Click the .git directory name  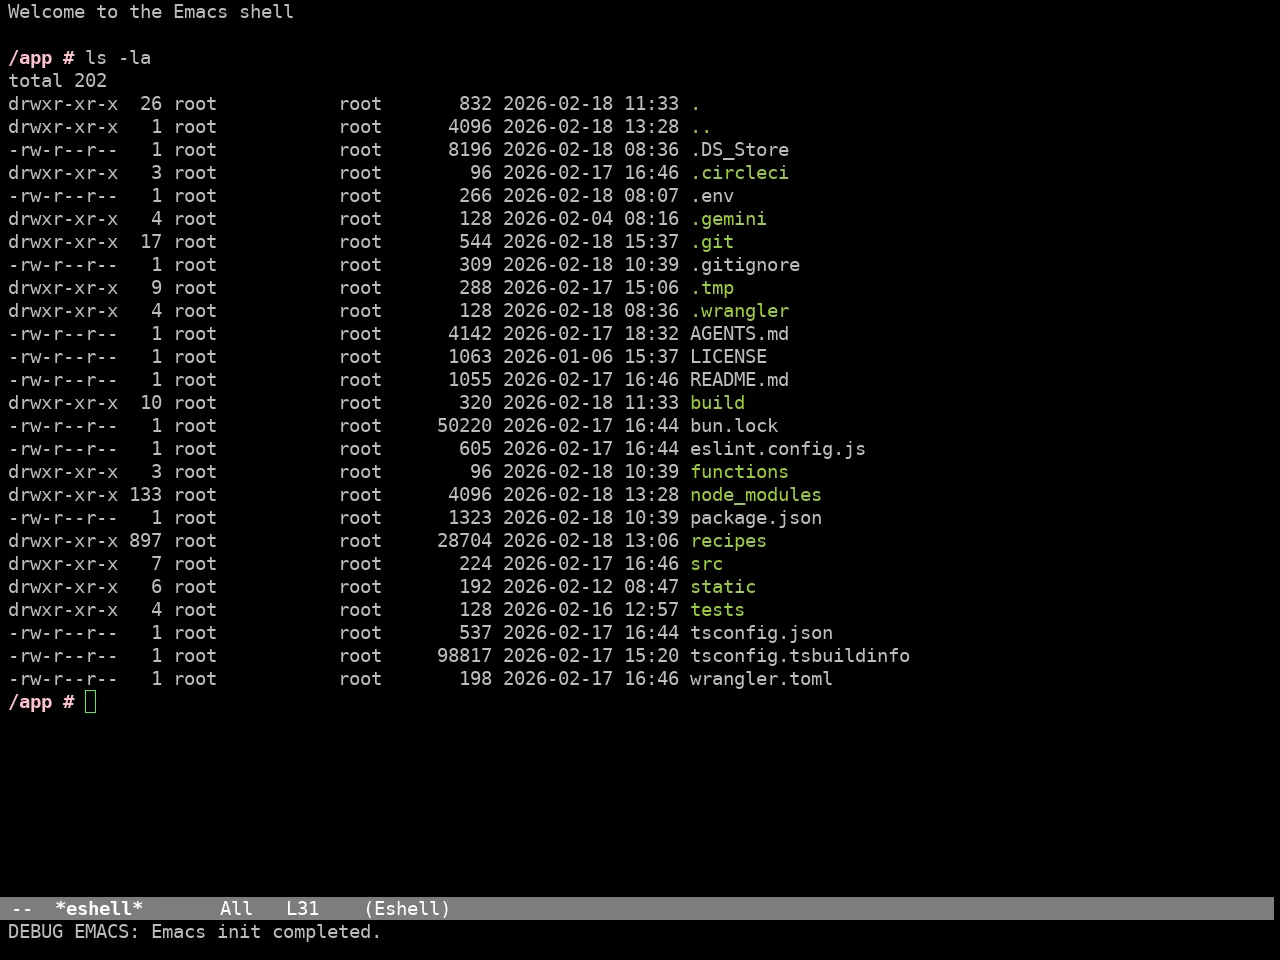coord(712,242)
